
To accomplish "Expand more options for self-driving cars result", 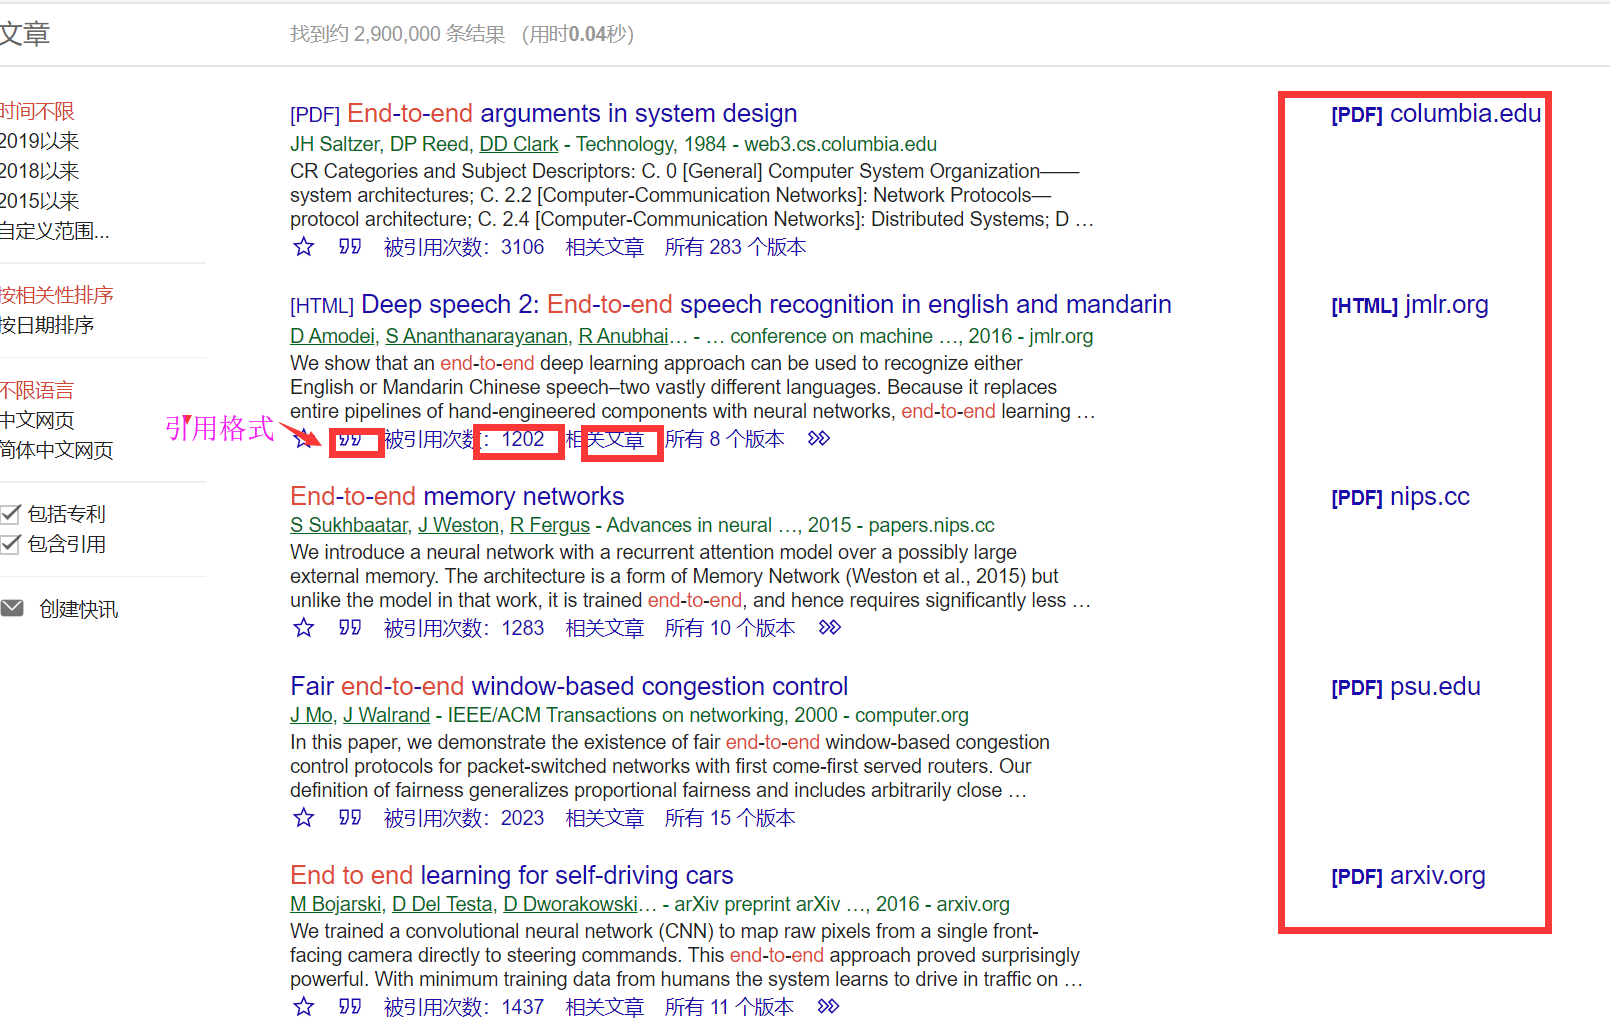I will click(828, 1007).
